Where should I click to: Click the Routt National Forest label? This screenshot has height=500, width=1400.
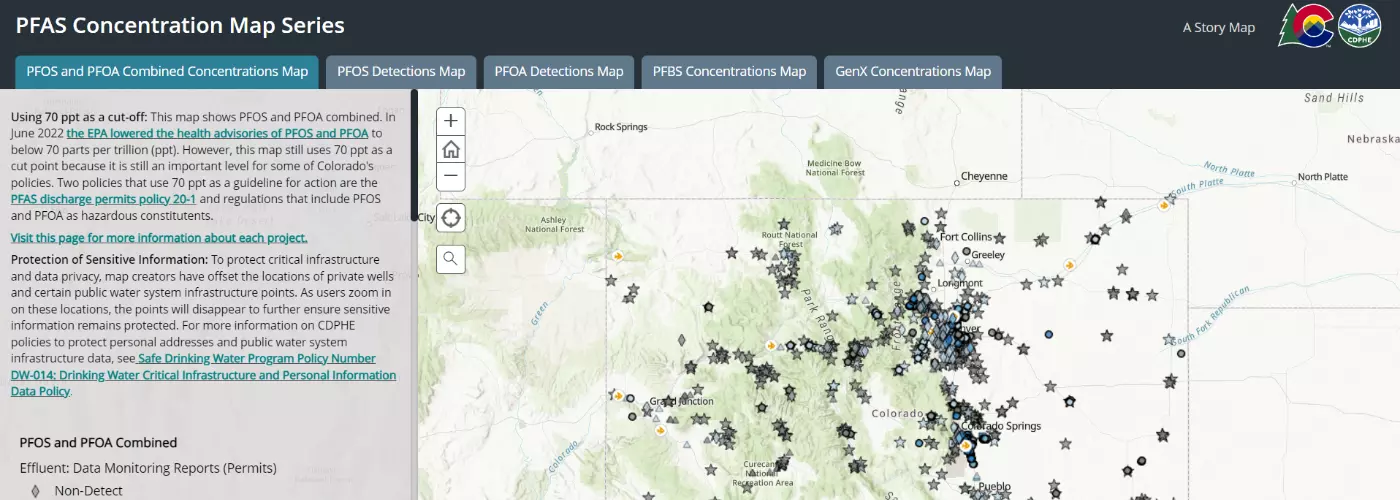point(790,240)
